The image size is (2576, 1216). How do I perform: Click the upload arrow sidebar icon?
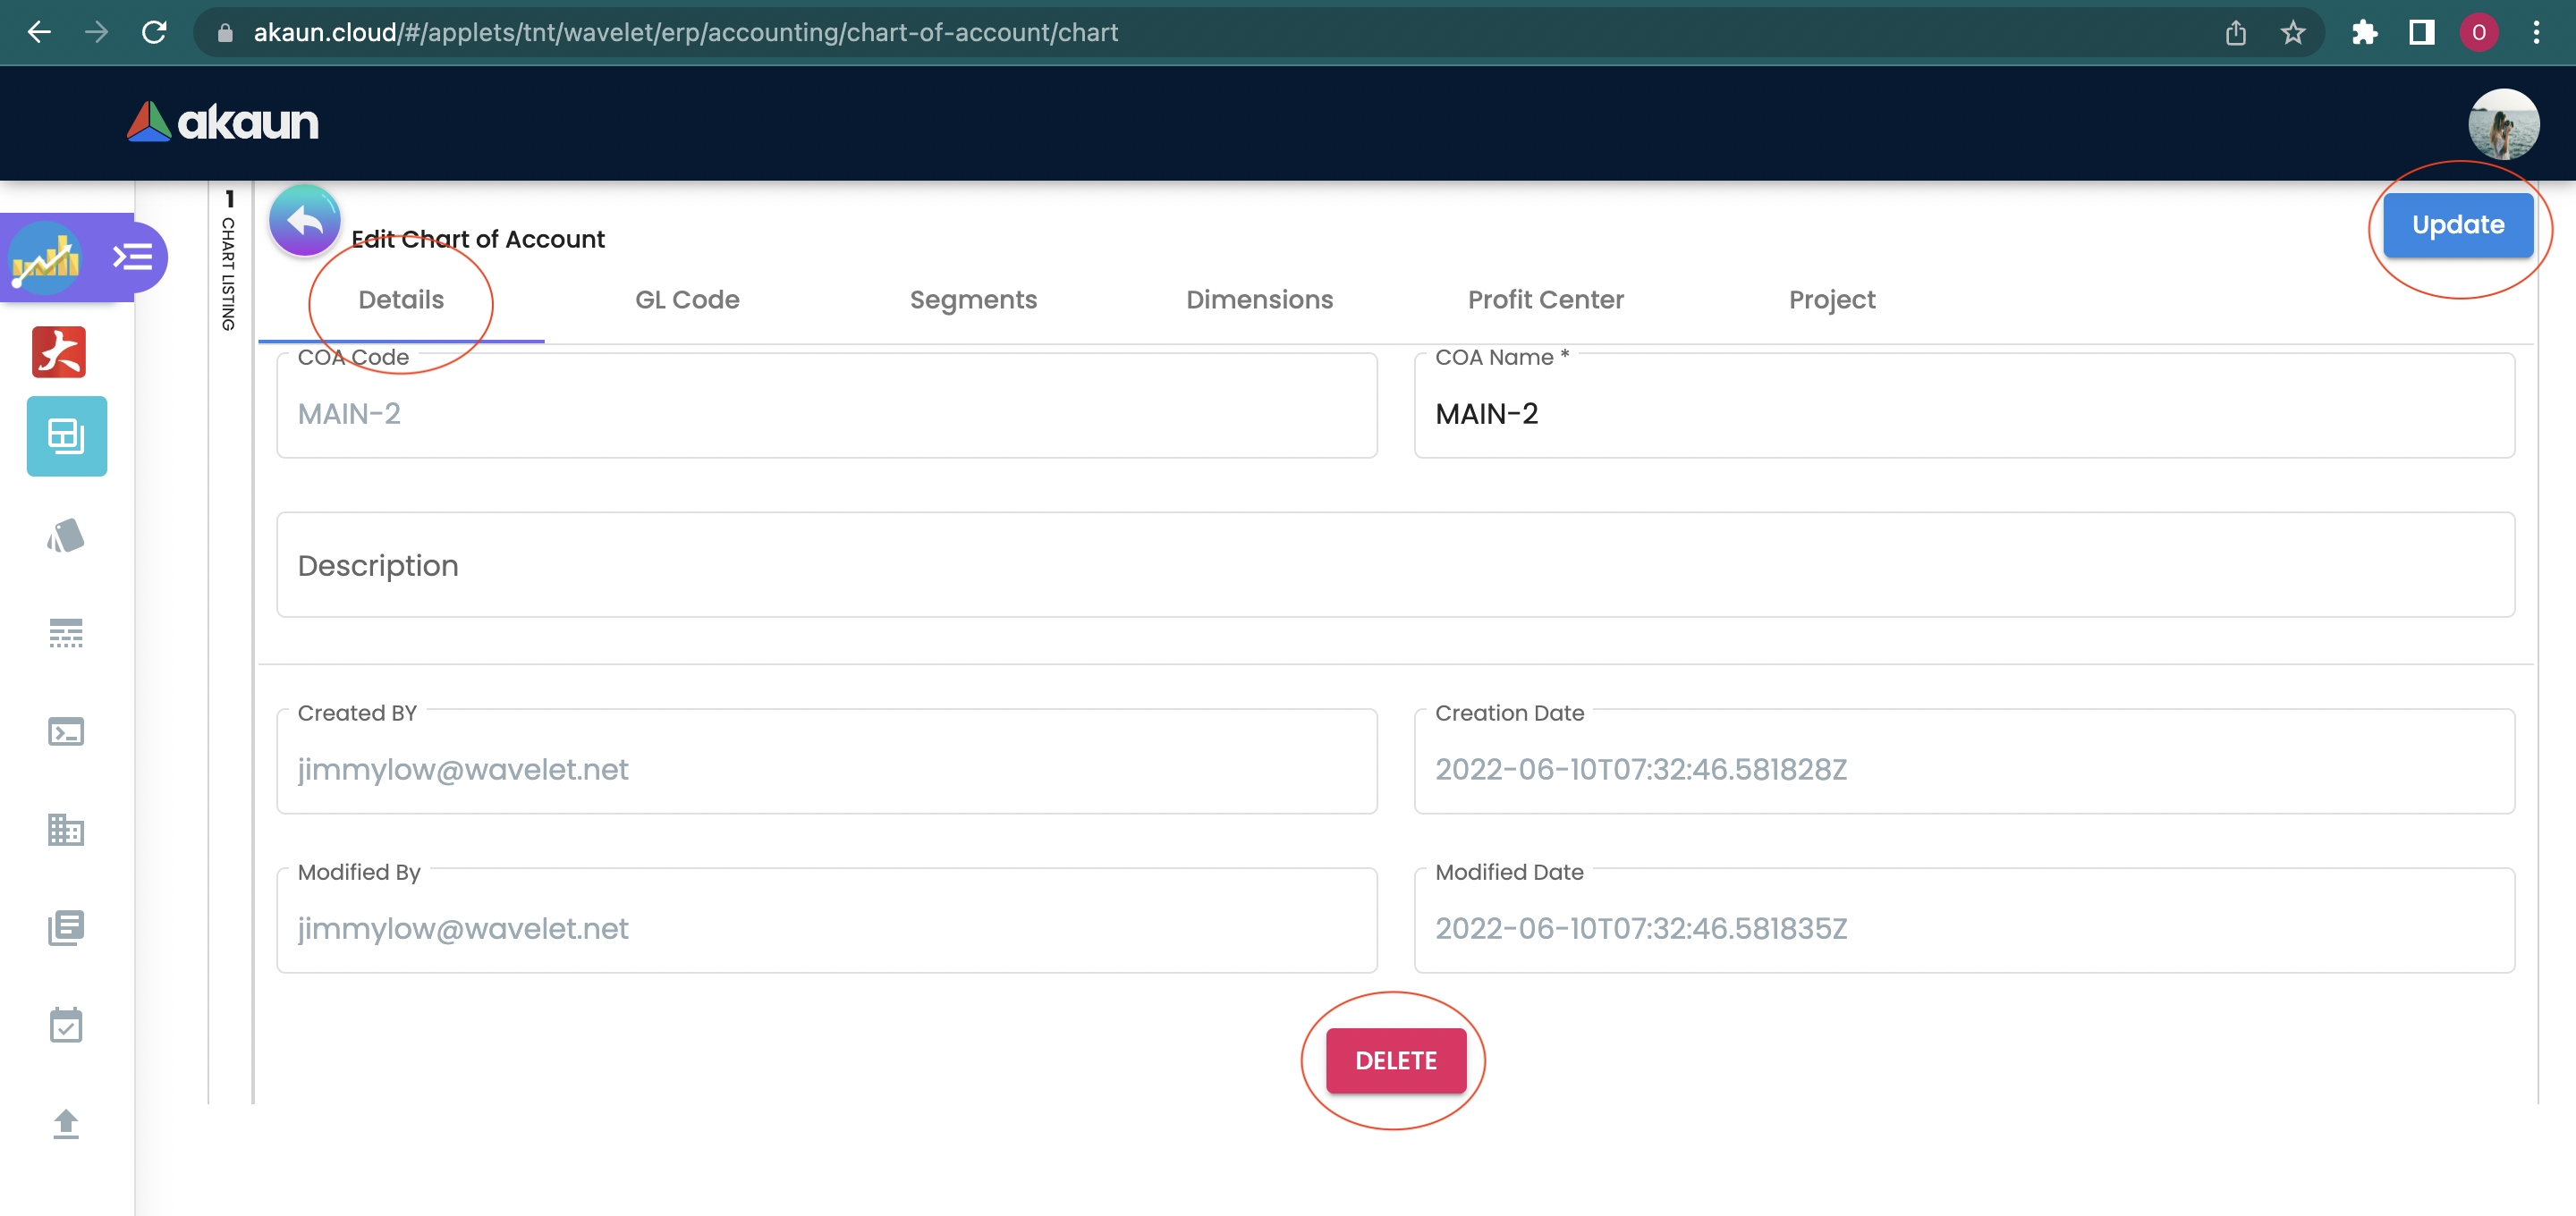pyautogui.click(x=66, y=1124)
